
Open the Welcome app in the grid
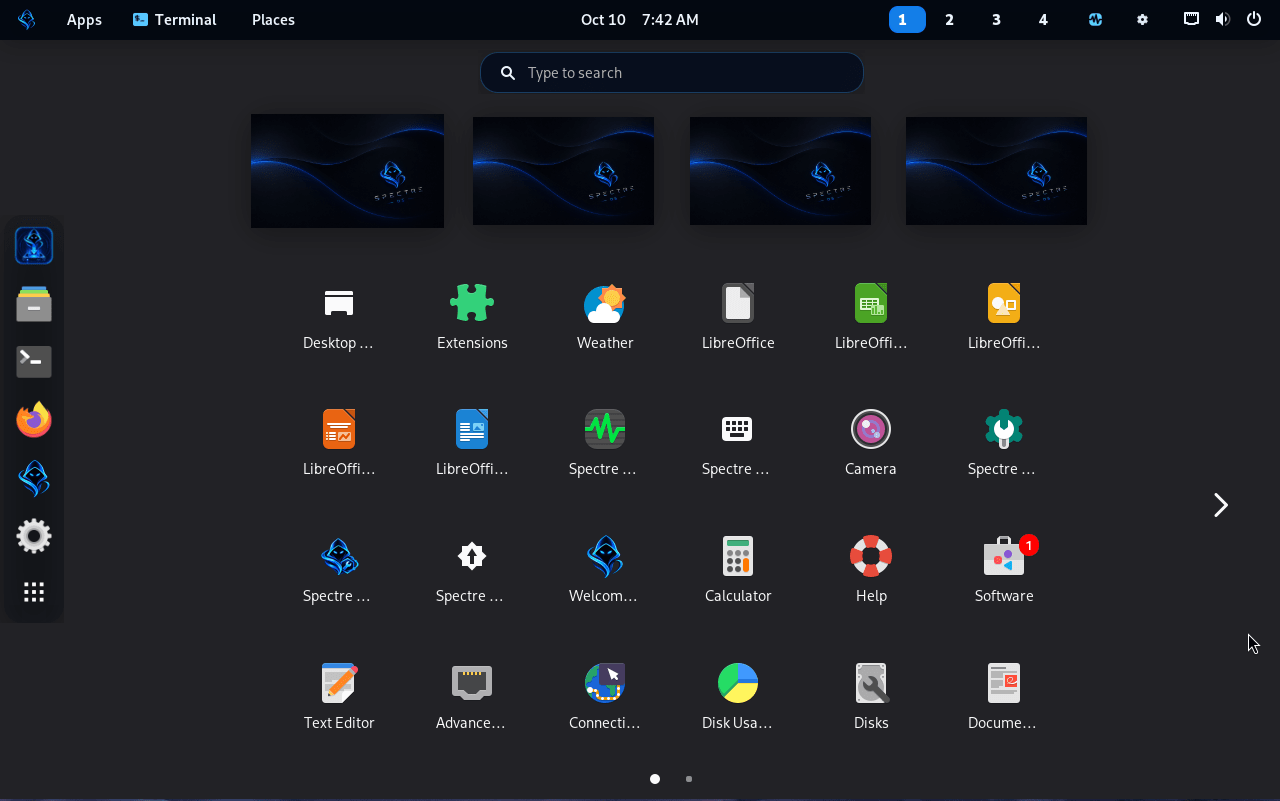(605, 556)
